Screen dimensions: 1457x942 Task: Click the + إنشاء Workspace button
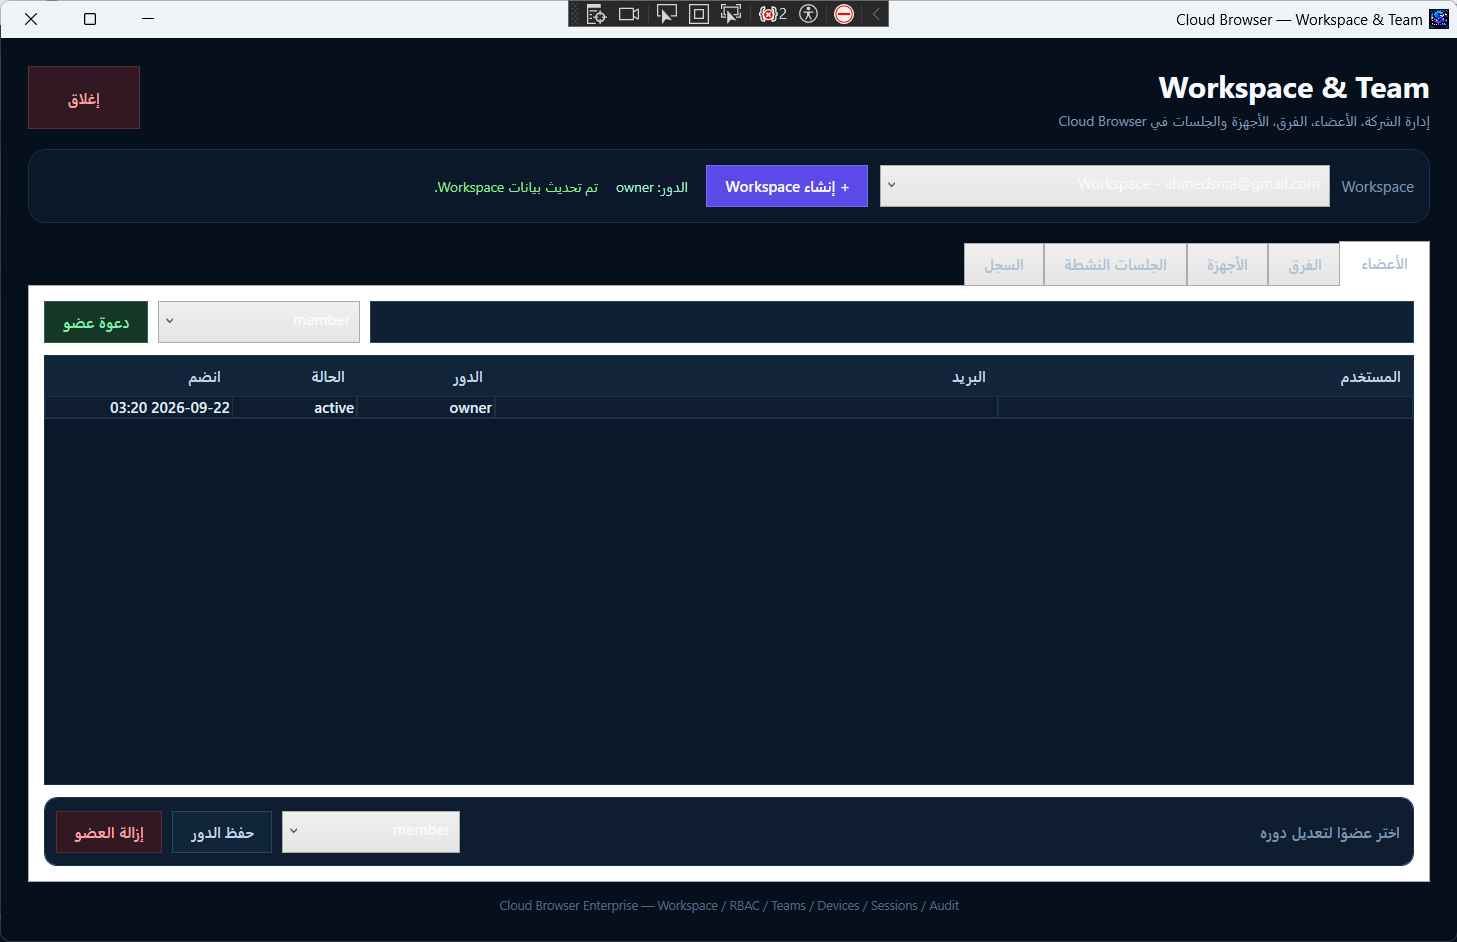click(787, 186)
